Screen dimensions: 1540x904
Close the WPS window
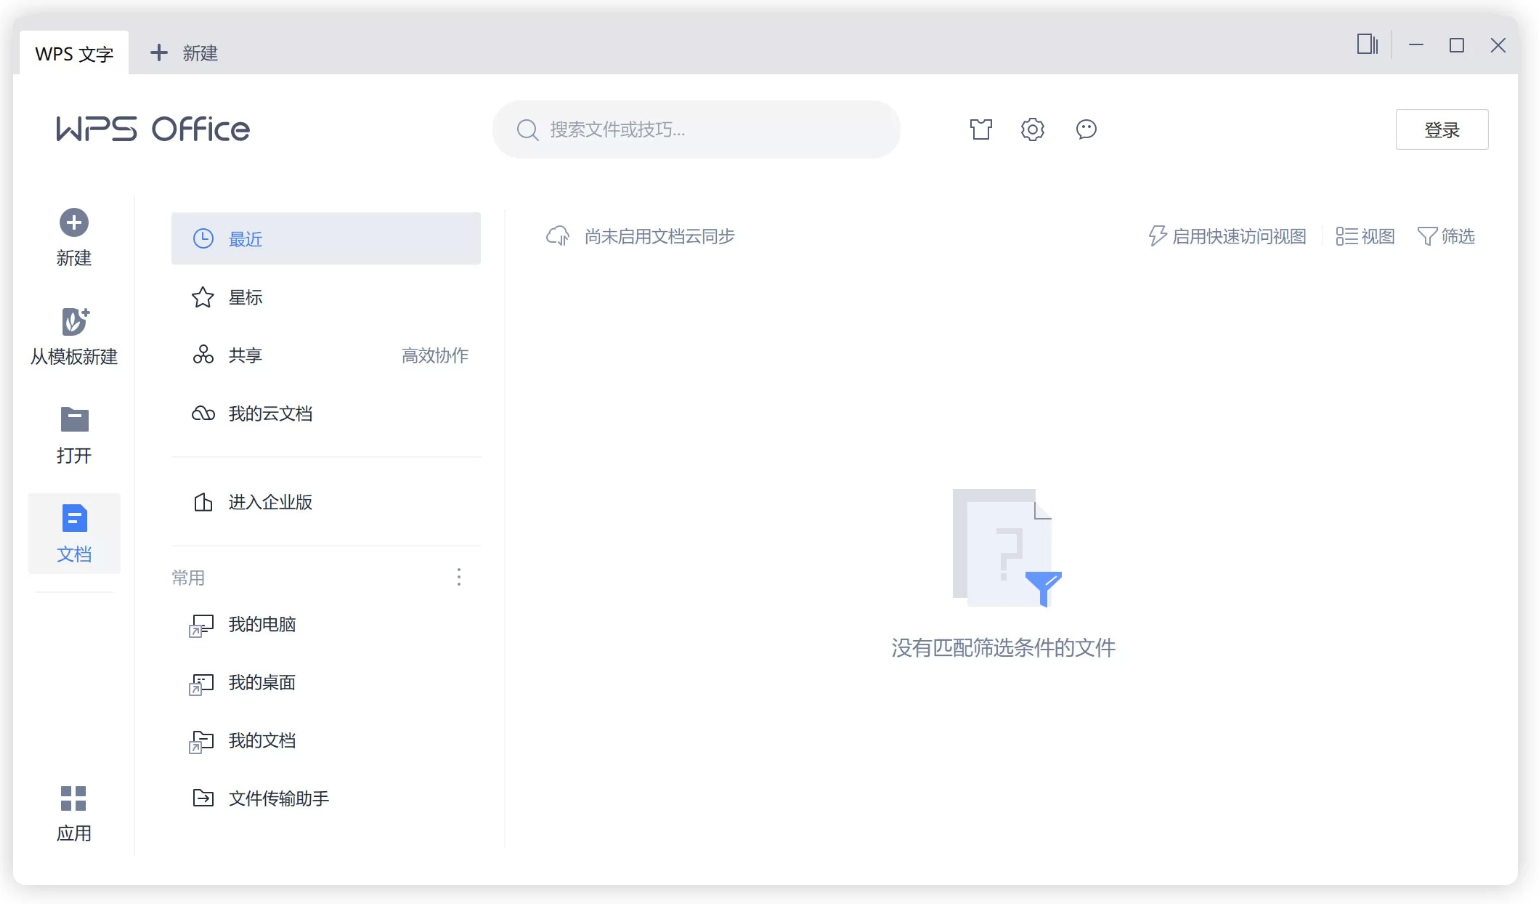pyautogui.click(x=1498, y=45)
